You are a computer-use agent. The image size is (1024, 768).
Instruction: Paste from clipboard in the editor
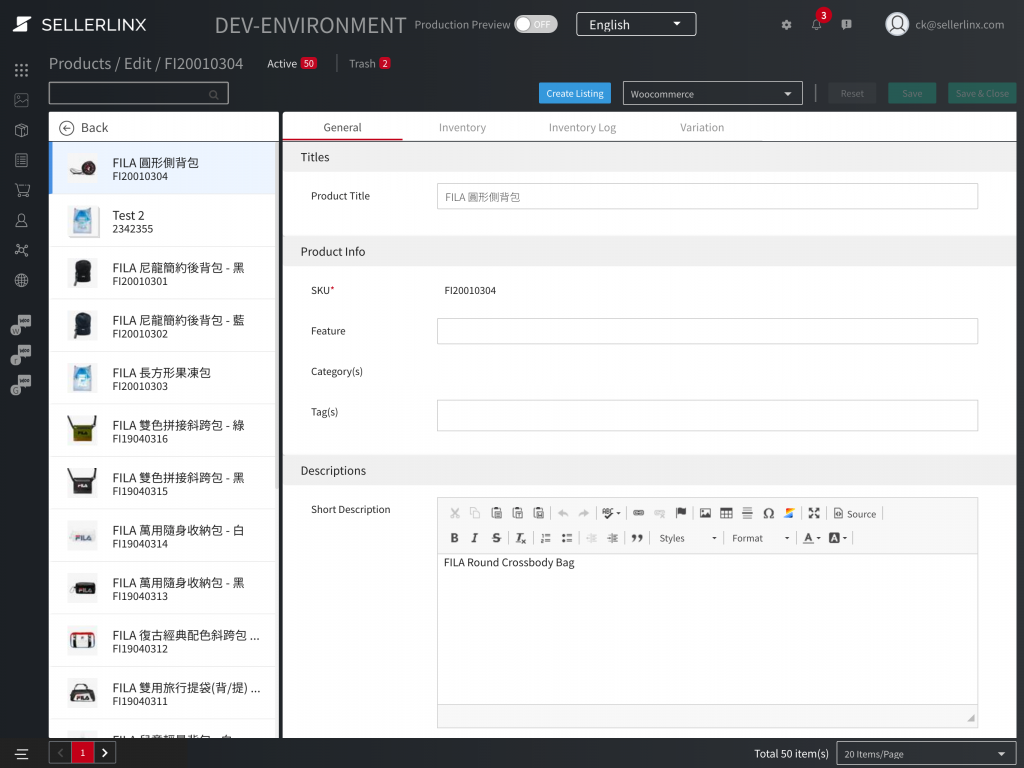(x=496, y=513)
